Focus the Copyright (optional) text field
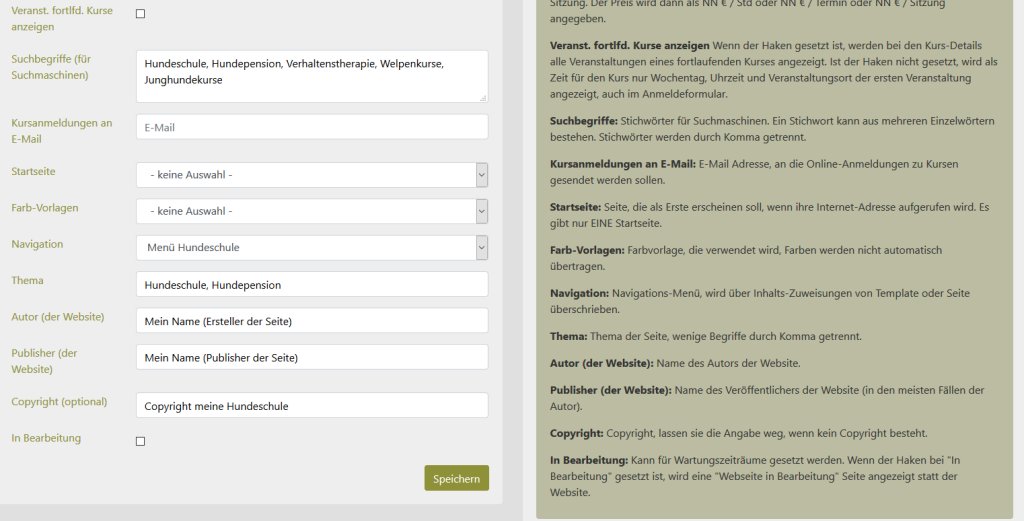 tap(312, 405)
